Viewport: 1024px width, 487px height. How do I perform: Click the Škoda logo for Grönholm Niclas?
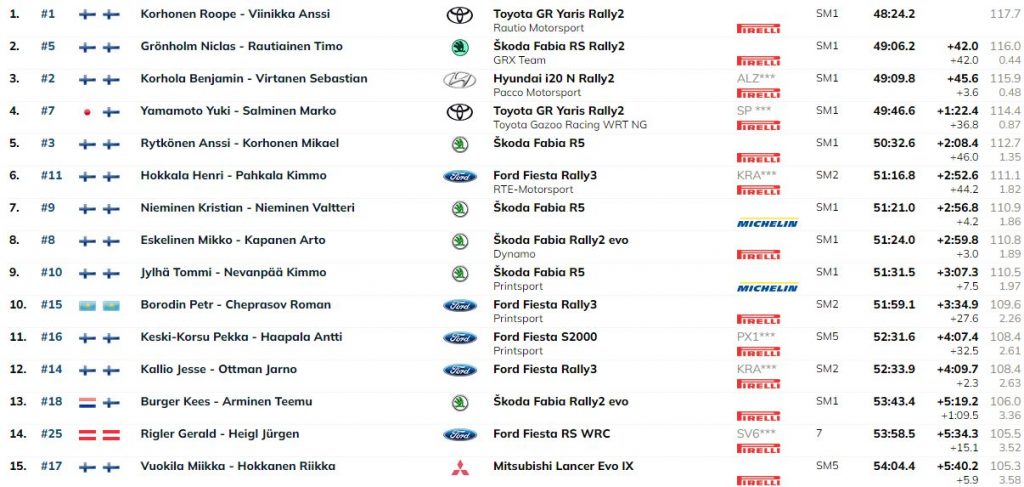pyautogui.click(x=460, y=48)
